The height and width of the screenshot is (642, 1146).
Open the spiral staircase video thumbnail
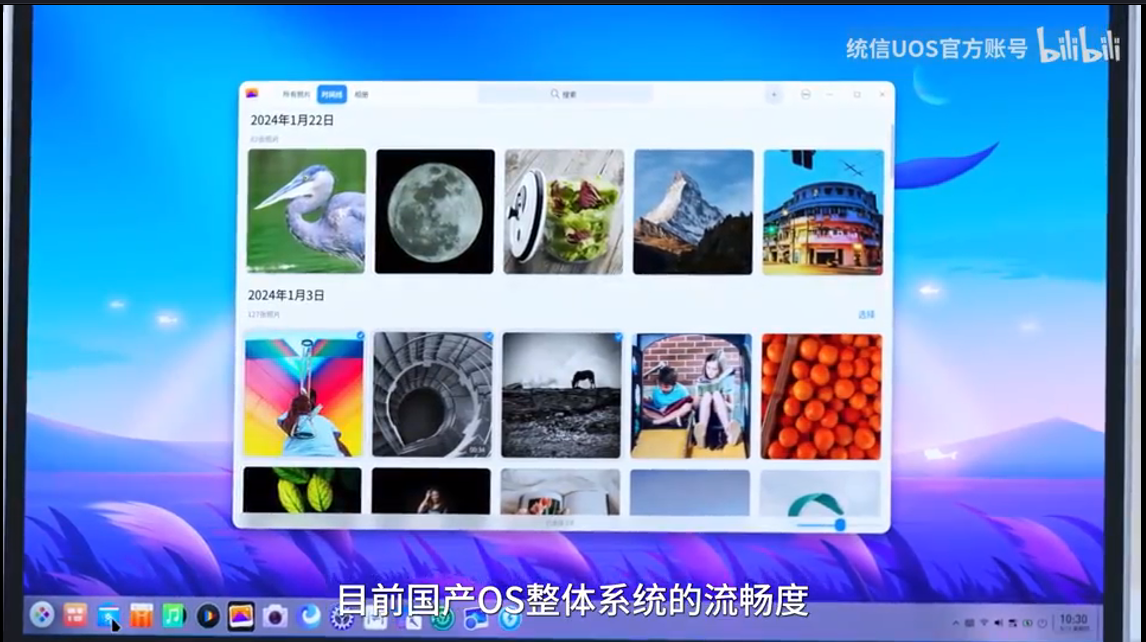pos(433,394)
